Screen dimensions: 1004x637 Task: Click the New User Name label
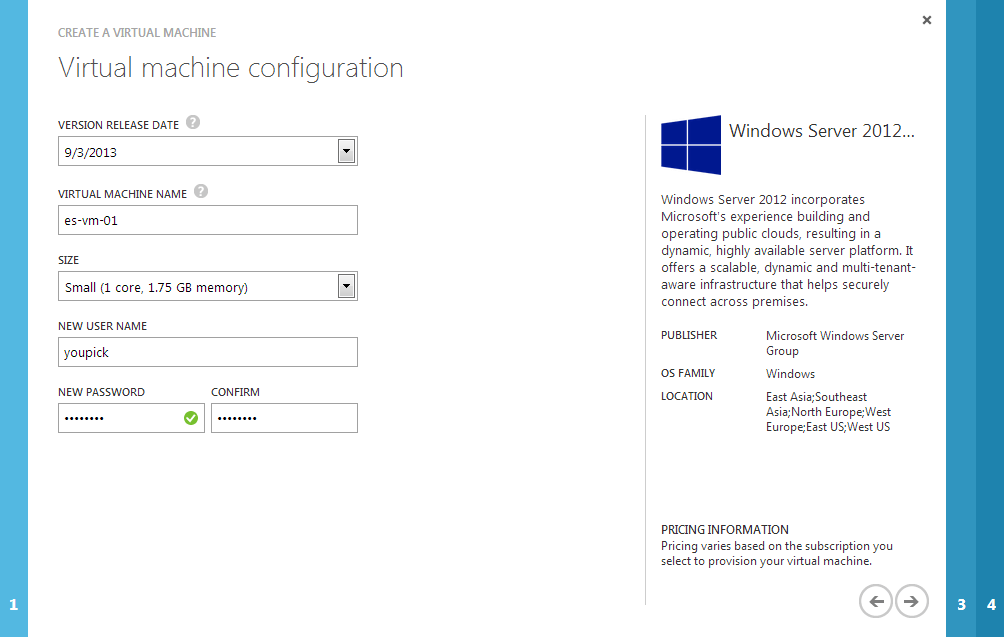click(102, 326)
